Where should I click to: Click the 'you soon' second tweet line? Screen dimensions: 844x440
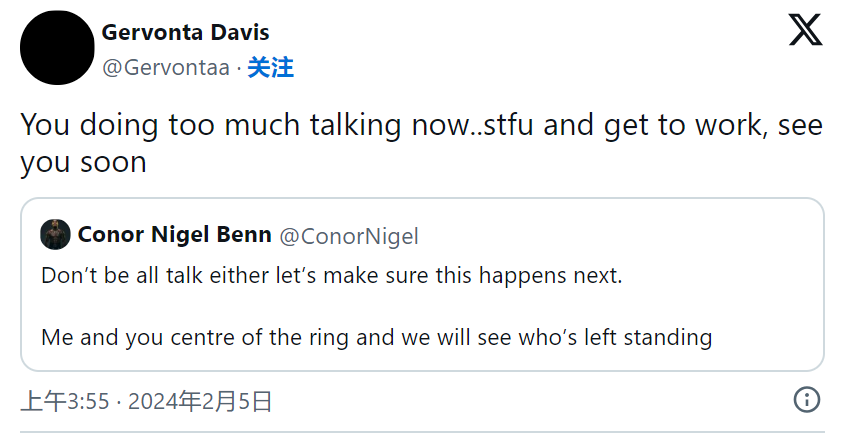click(x=83, y=162)
